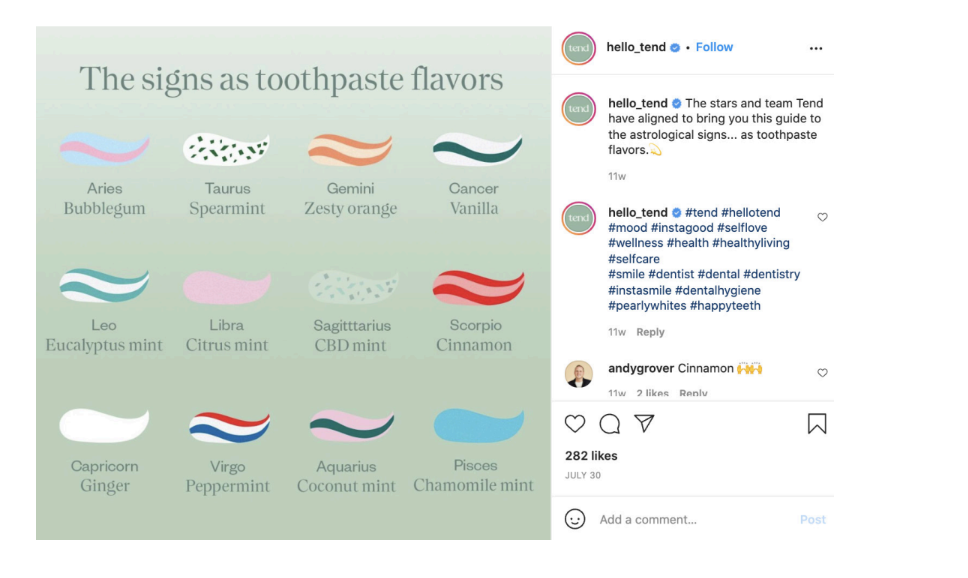This screenshot has height=578, width=968.
Task: Click the Add a comment field
Action: coord(690,520)
